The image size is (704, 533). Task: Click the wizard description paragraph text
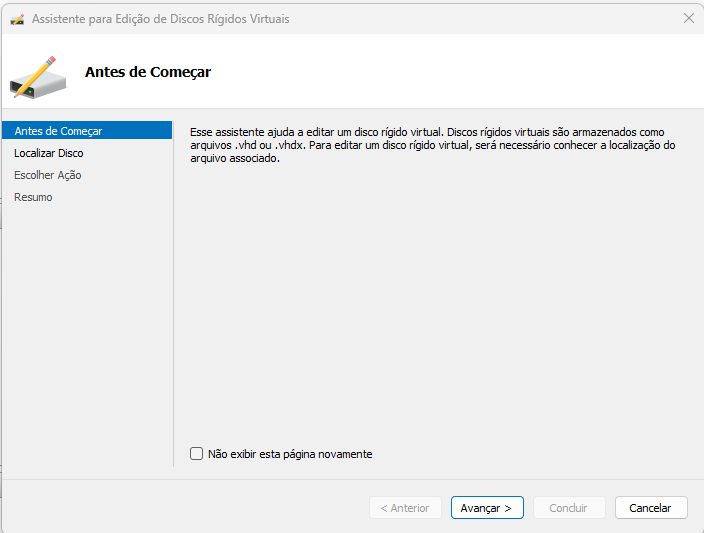427,132
